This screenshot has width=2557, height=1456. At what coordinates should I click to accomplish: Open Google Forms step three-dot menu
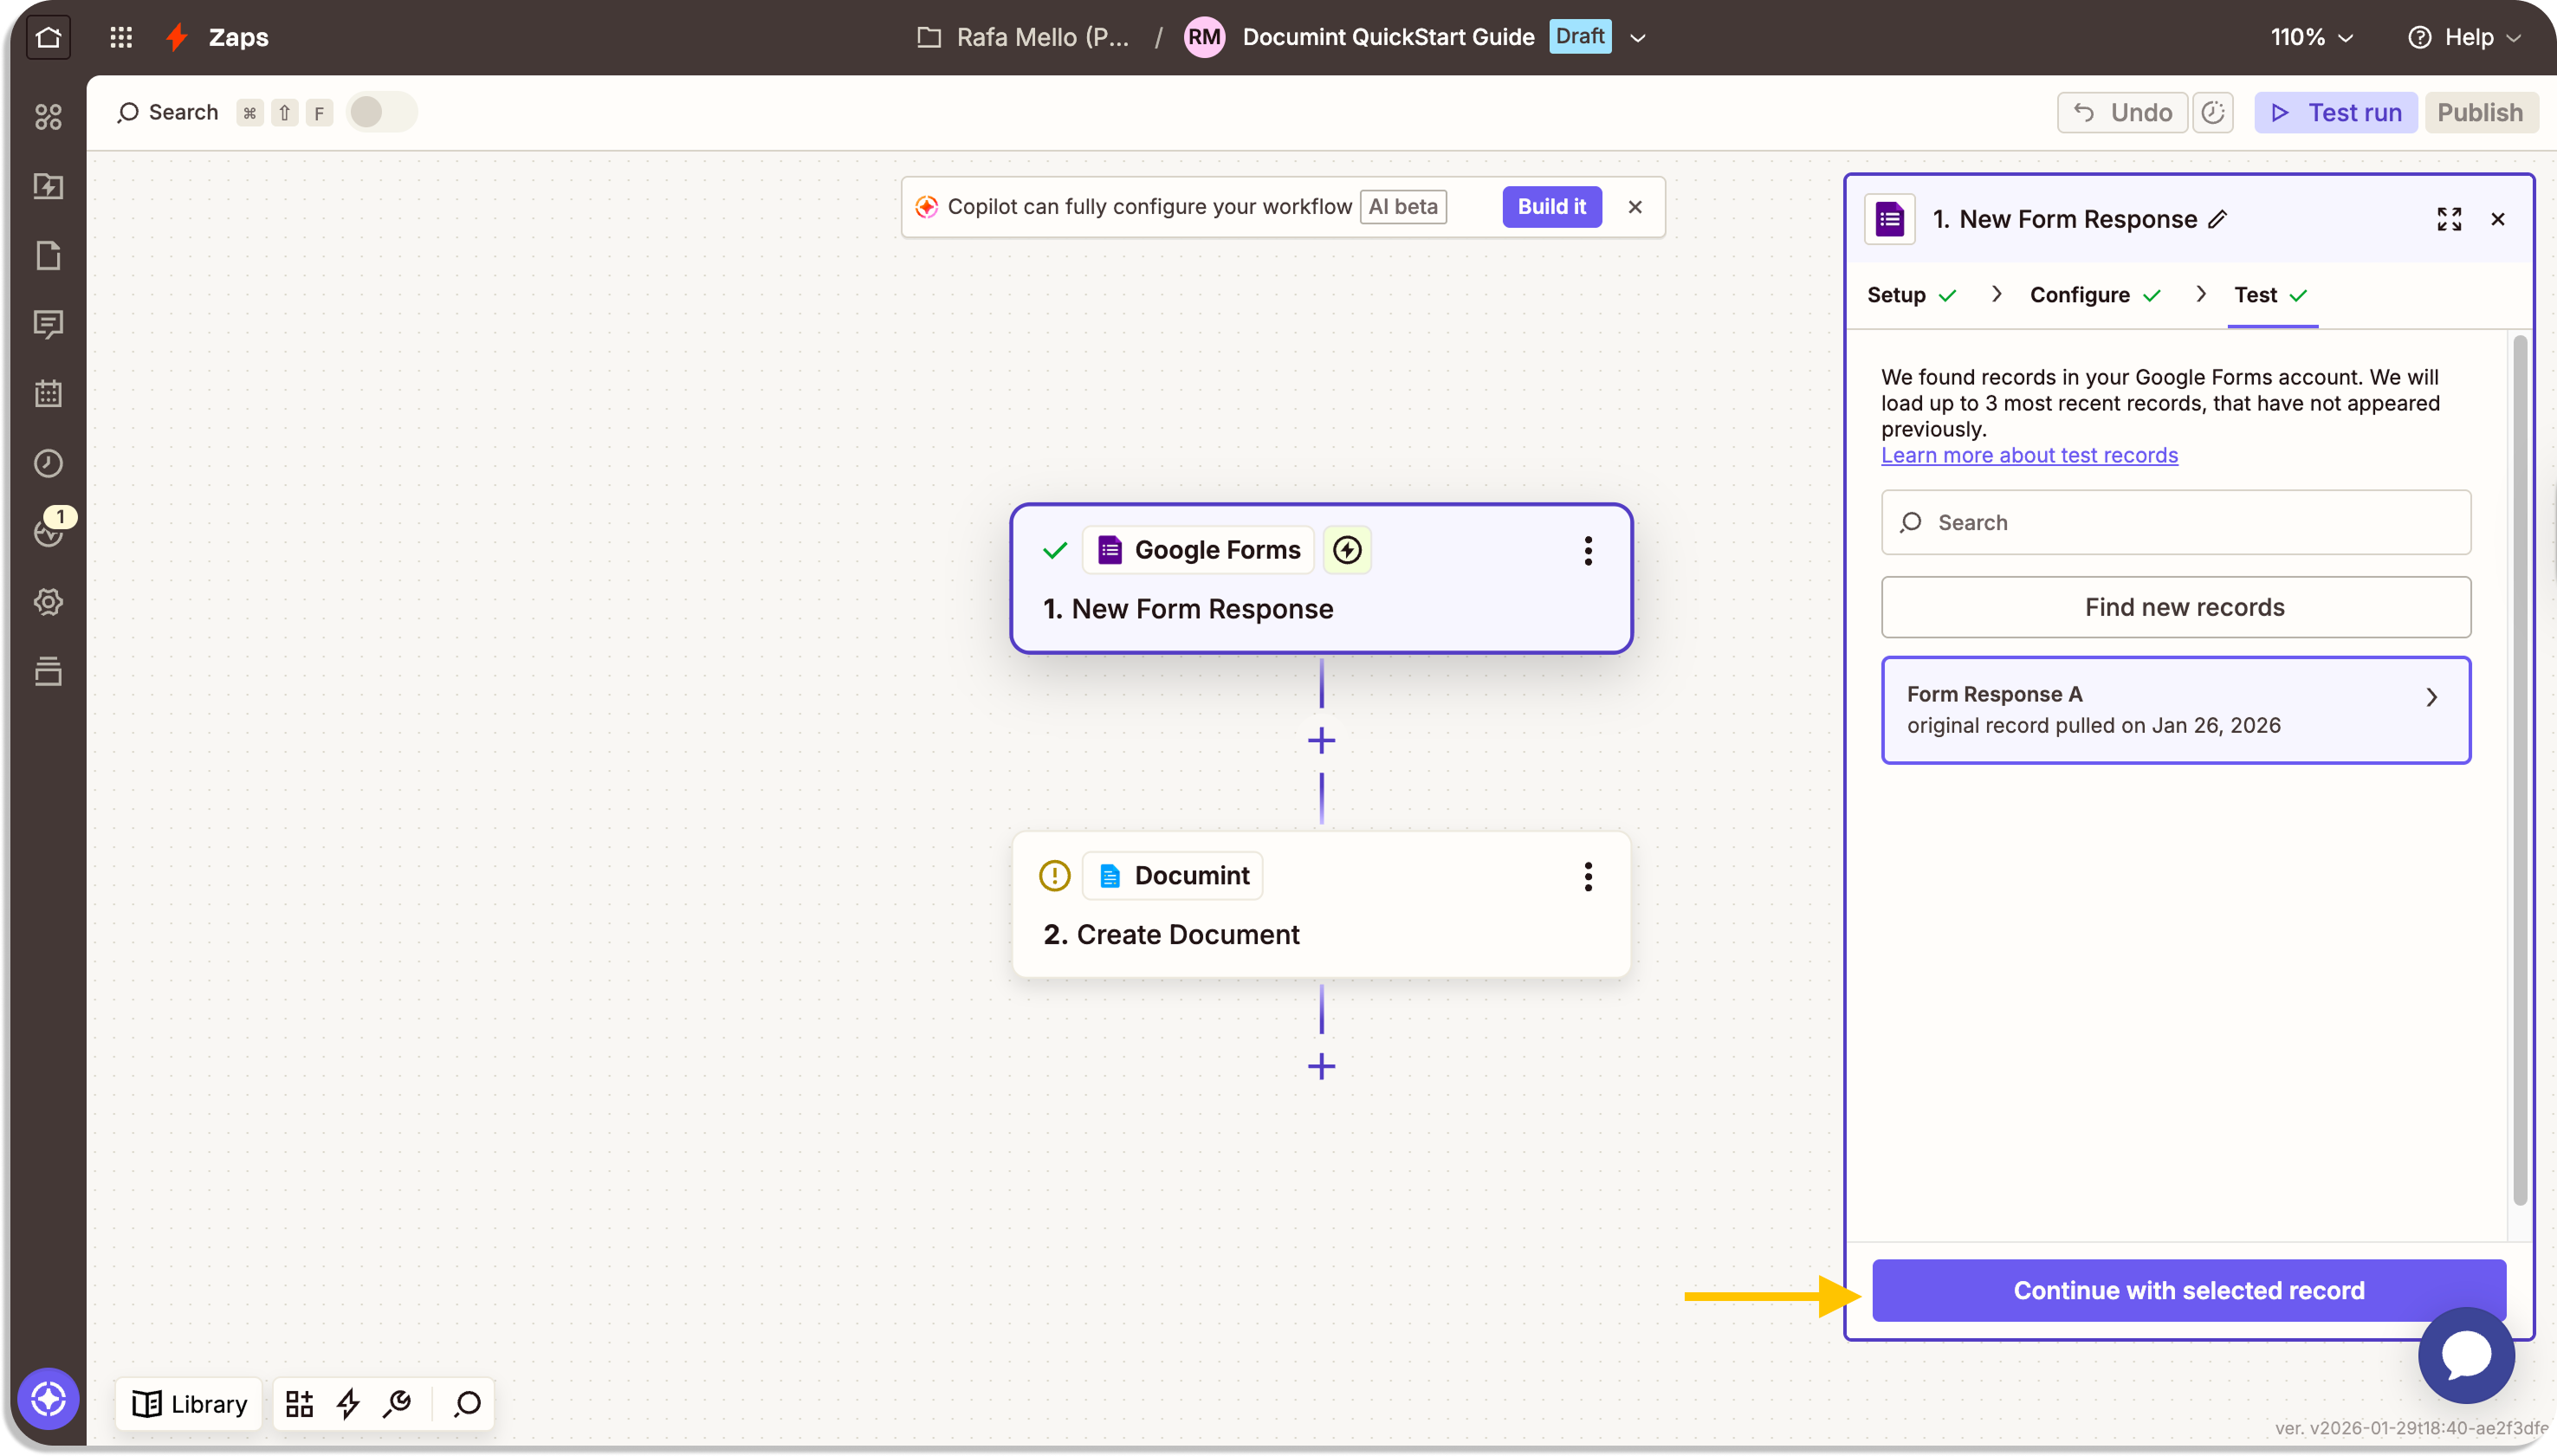(1588, 551)
